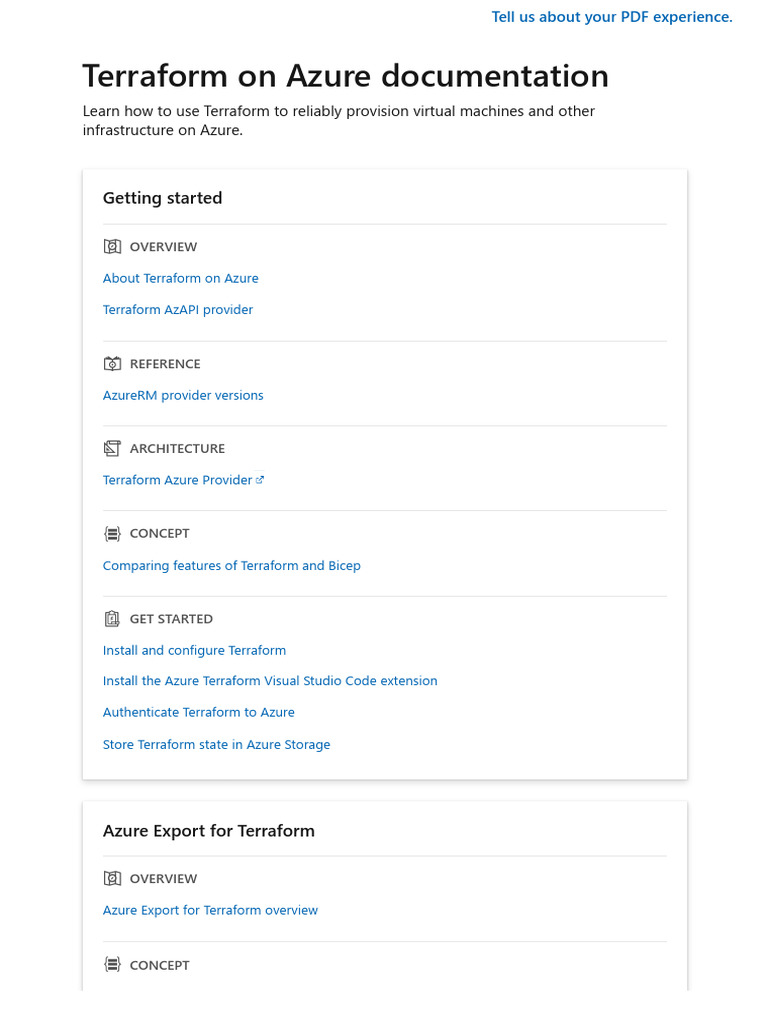Open Terraform AzAPI provider link
This screenshot has height=1024, width=768.
(x=178, y=310)
